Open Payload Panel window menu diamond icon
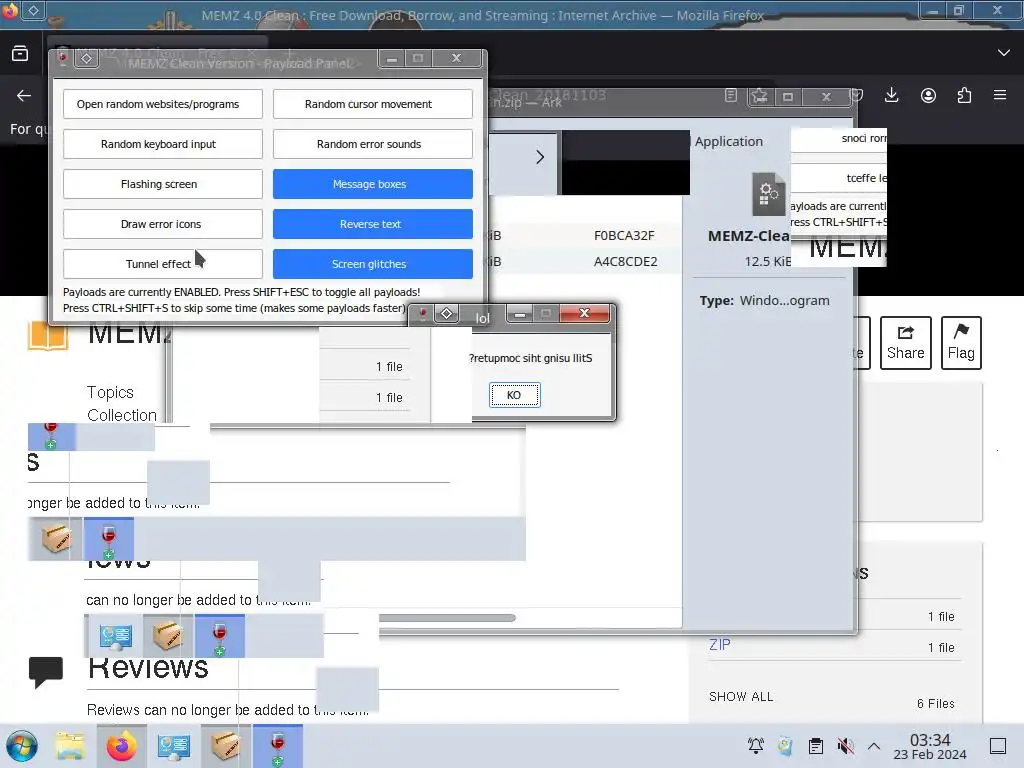Viewport: 1024px width, 768px height. [86, 59]
